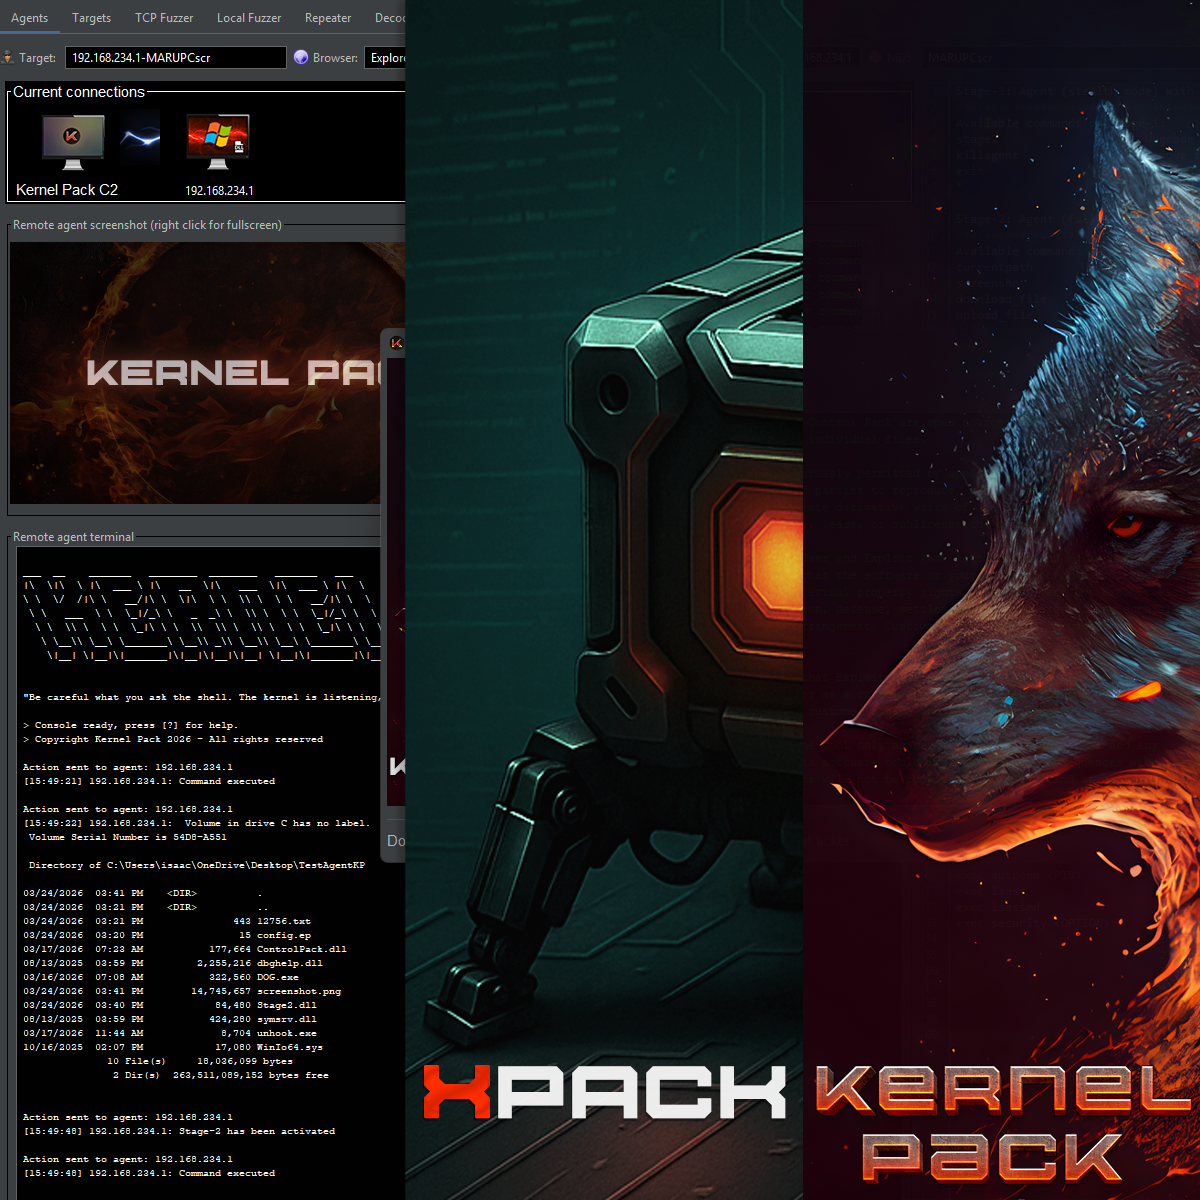Open the cut-off Decod tab
This screenshot has width=1200, height=1200.
click(x=390, y=18)
